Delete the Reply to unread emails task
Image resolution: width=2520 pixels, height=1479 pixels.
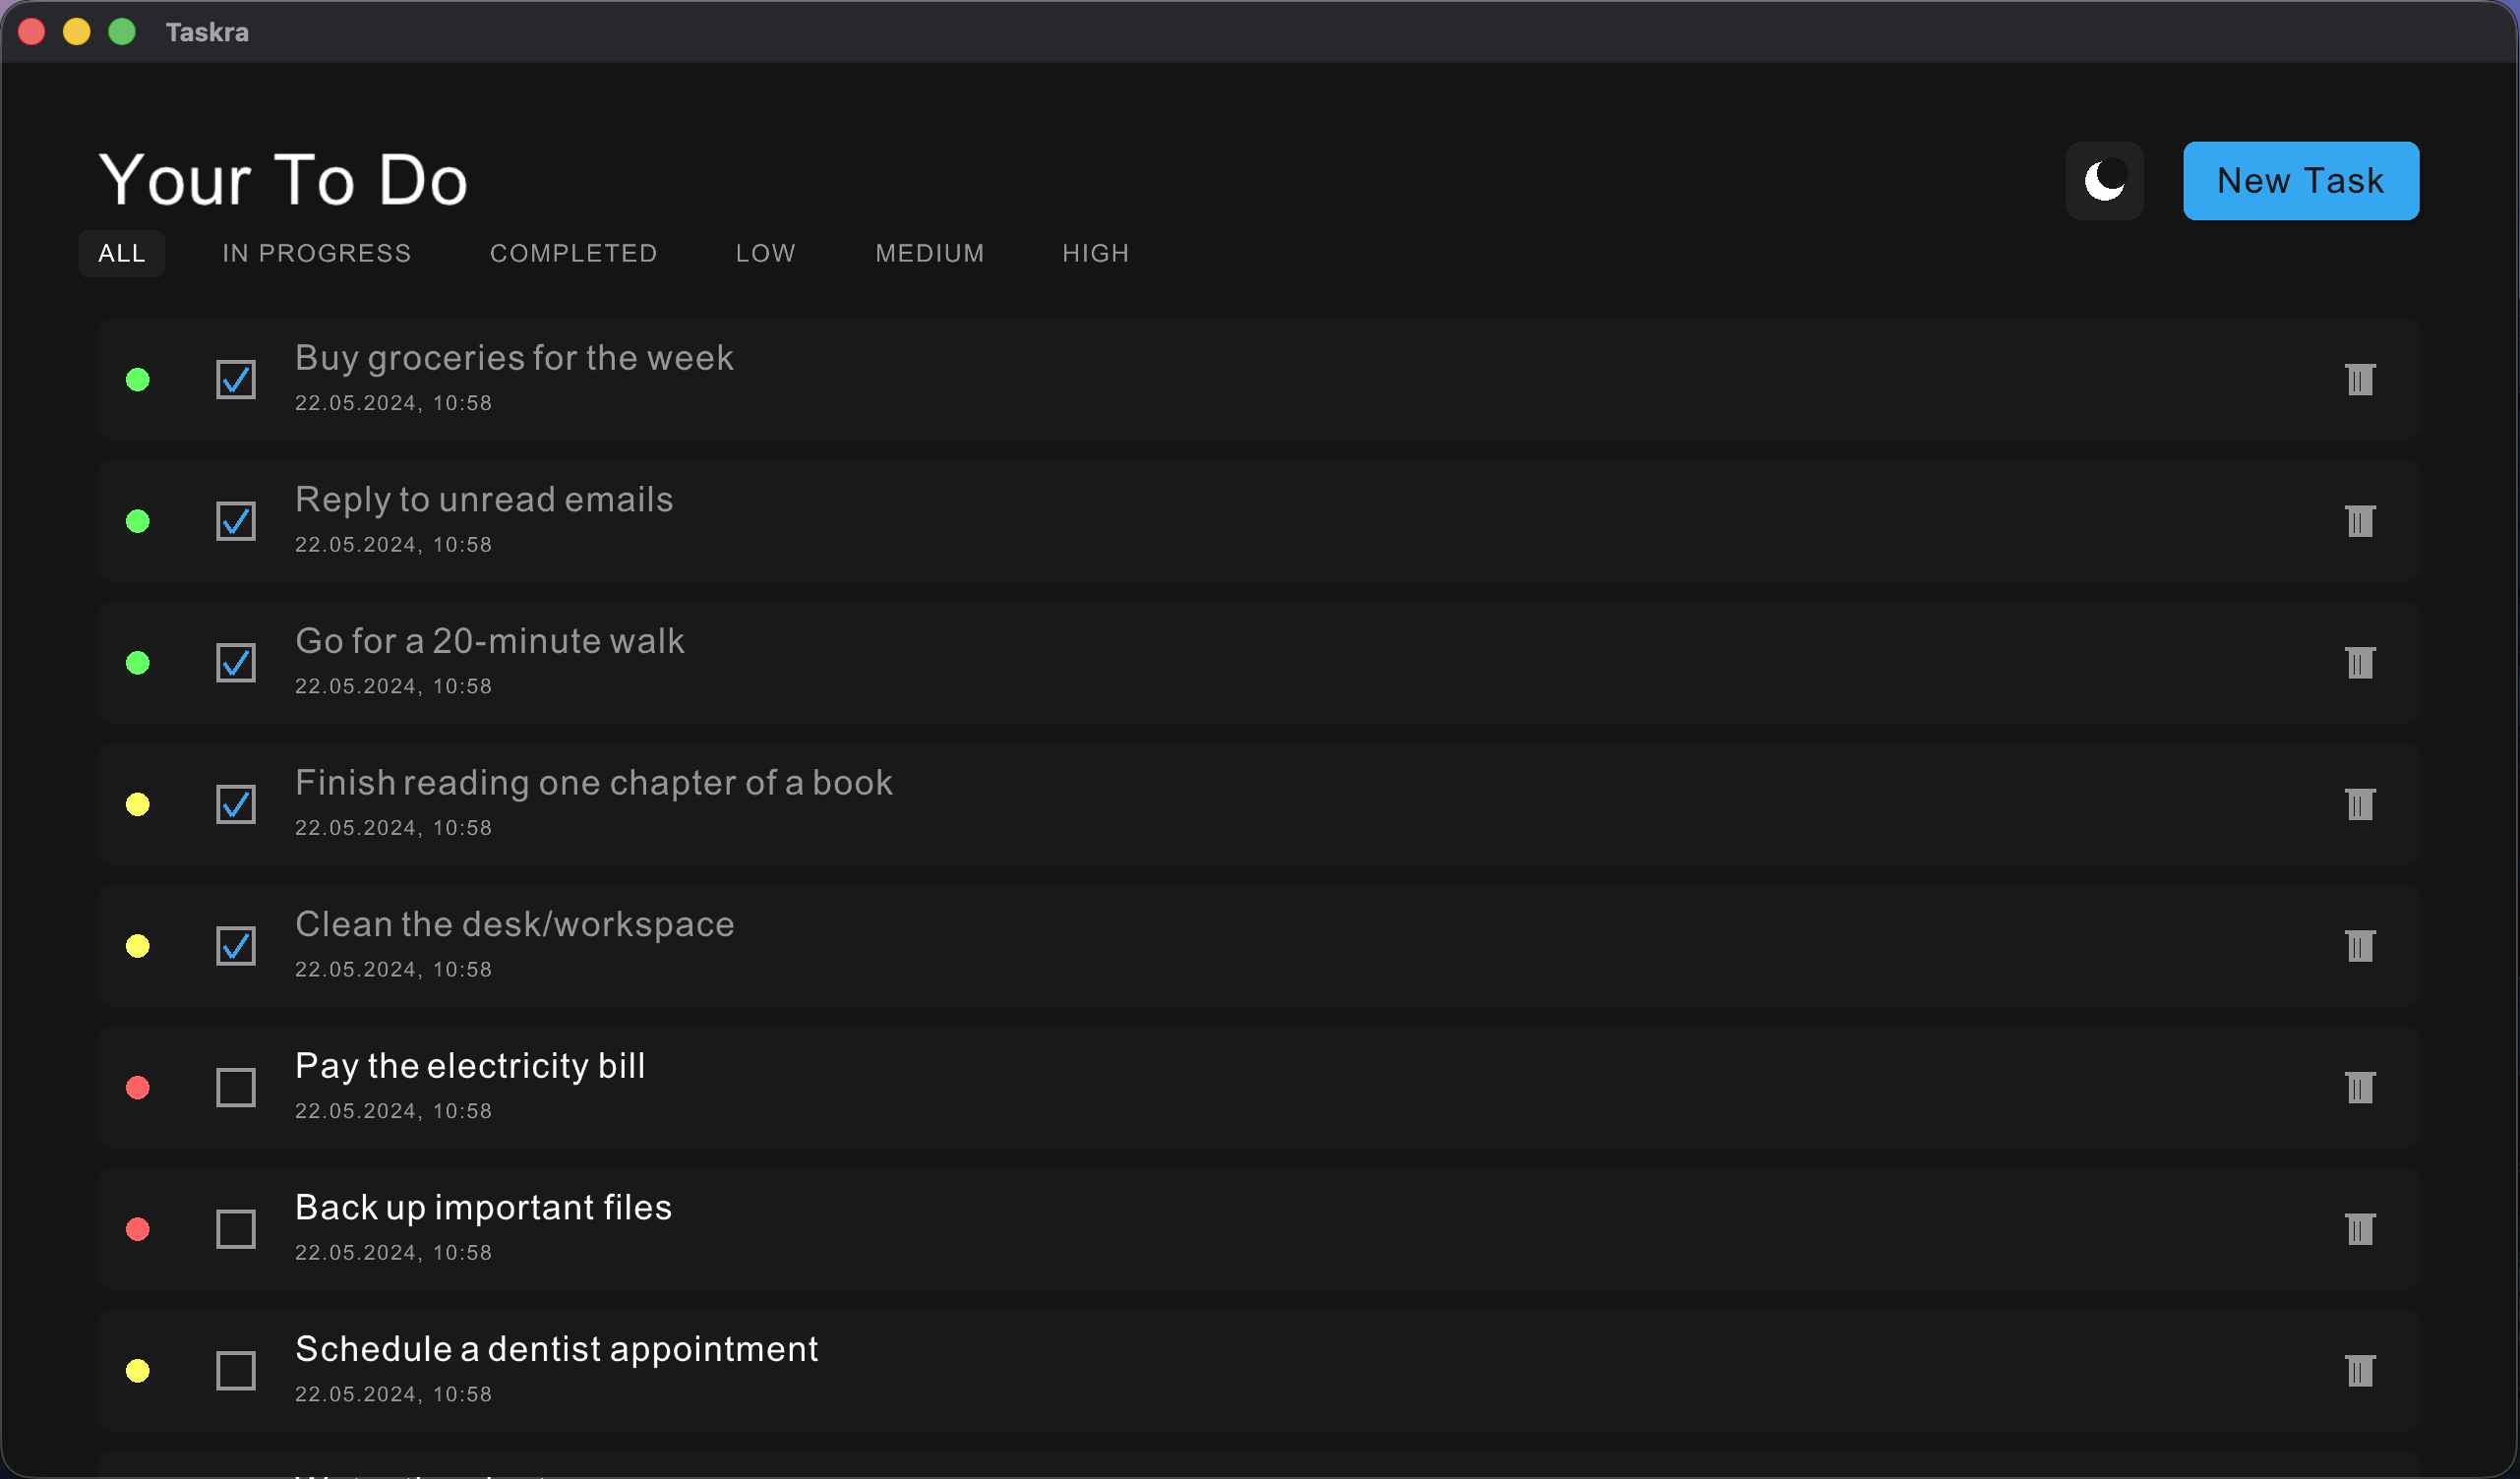click(x=2359, y=521)
